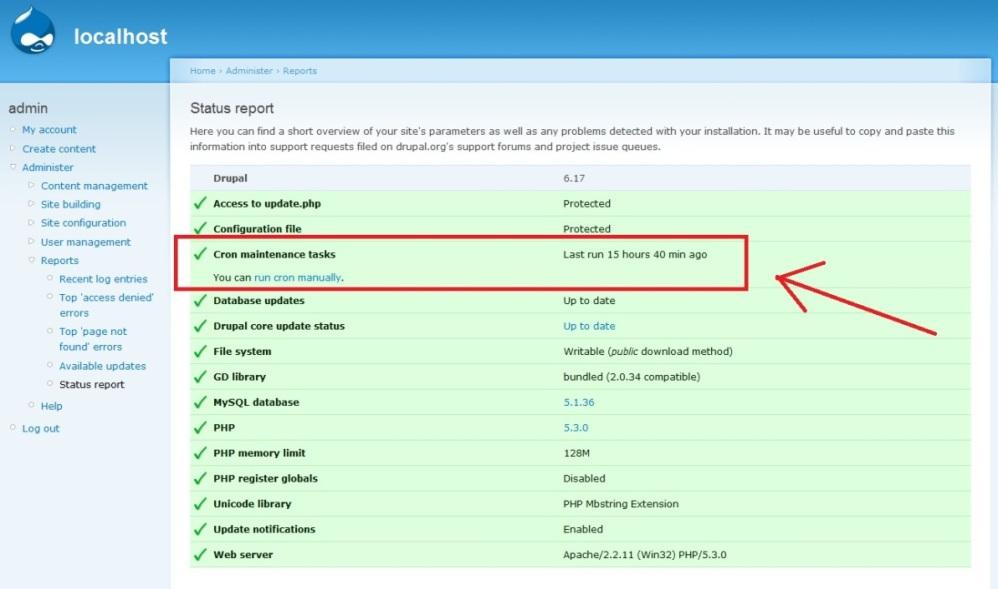Open Content management menu item
This screenshot has height=589, width=998.
[x=94, y=186]
